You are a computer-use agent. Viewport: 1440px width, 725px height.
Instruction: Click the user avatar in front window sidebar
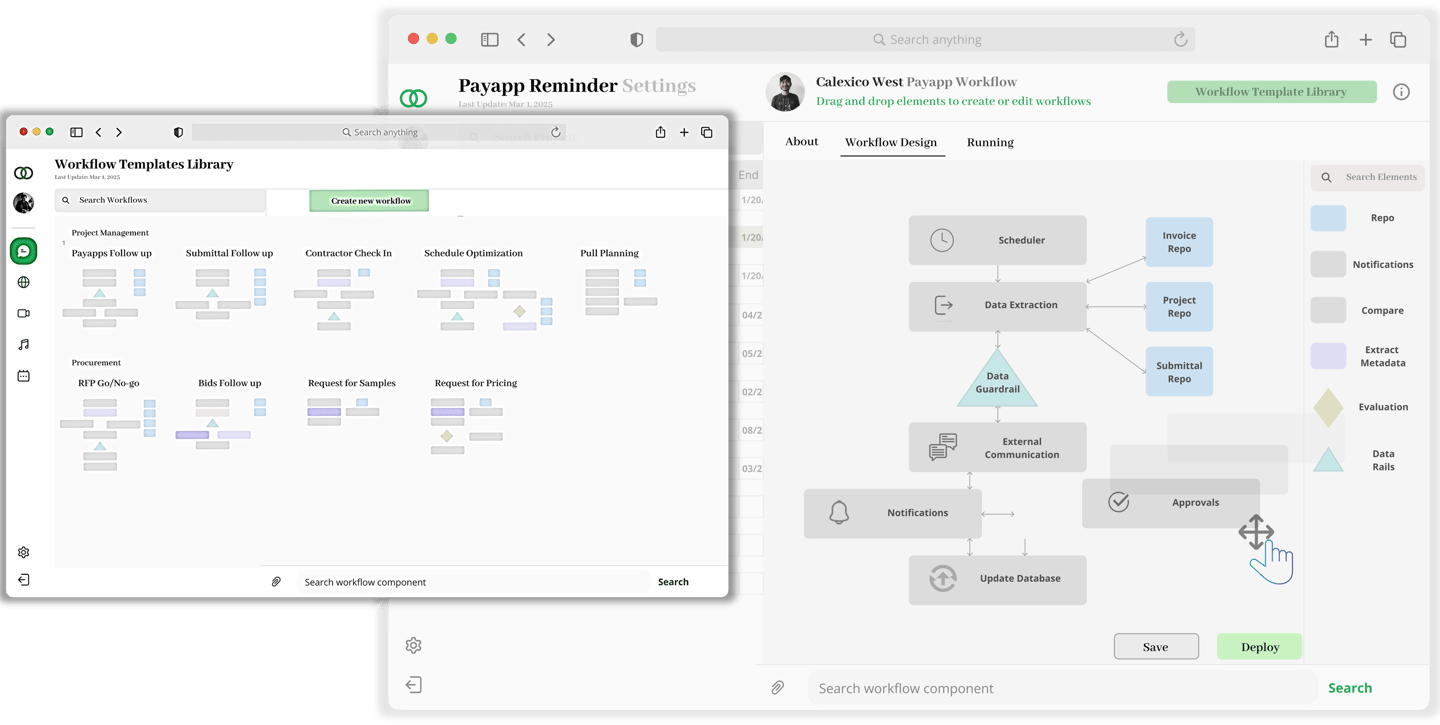coord(24,203)
